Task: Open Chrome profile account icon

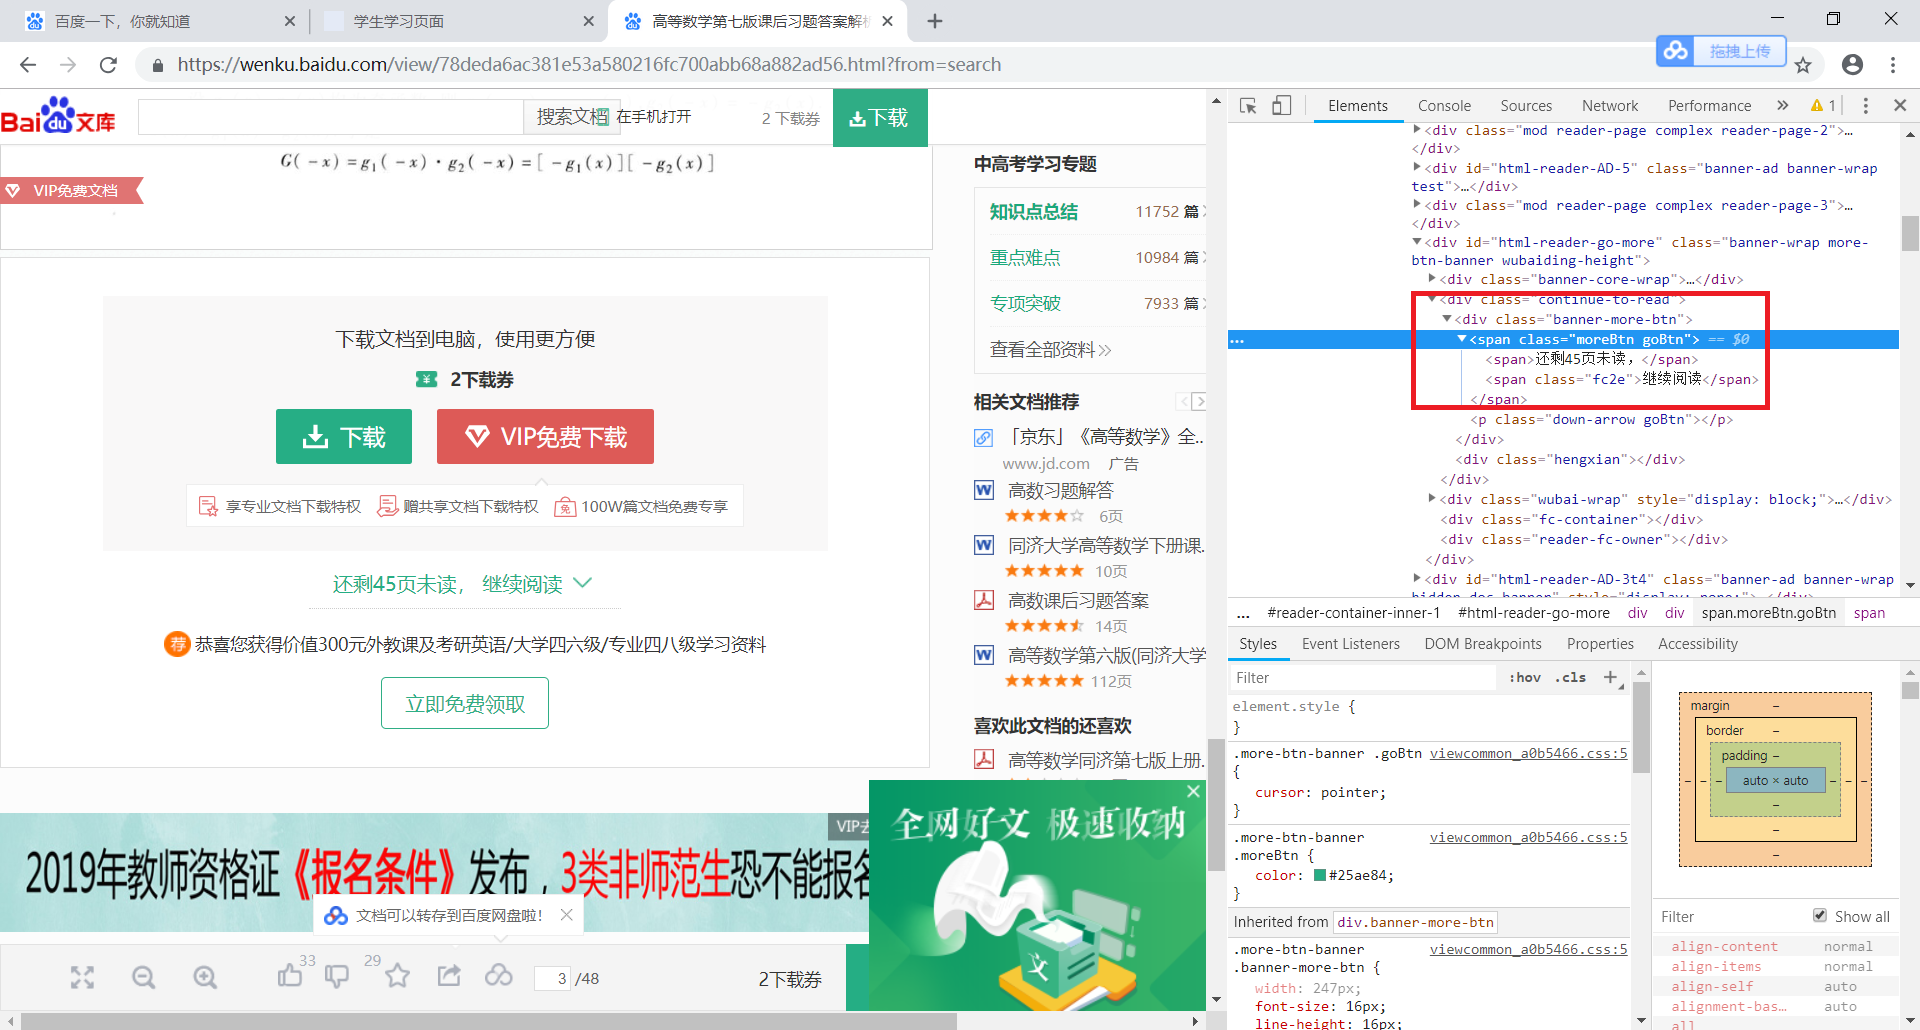Action: [1852, 65]
